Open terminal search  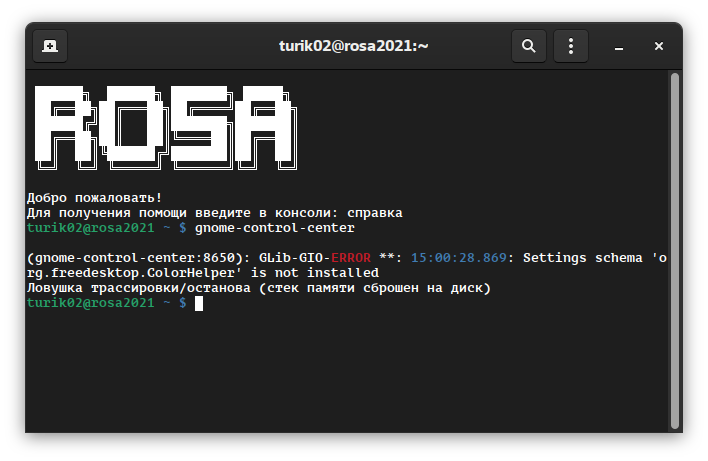click(528, 46)
